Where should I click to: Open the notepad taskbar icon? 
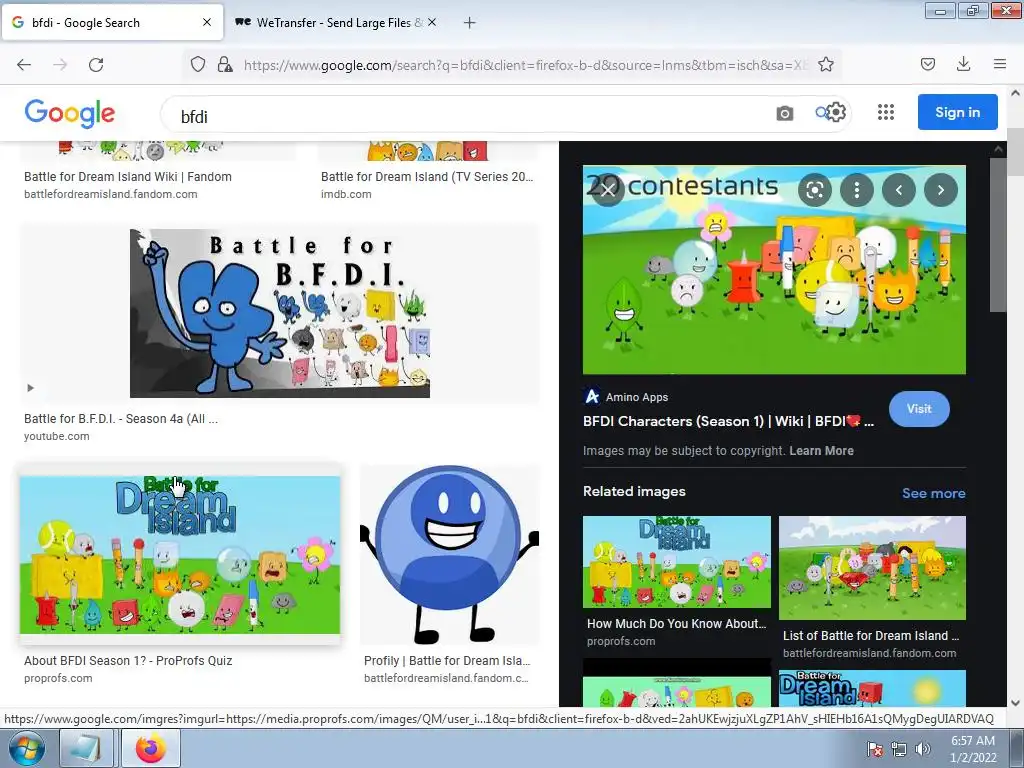pos(86,748)
